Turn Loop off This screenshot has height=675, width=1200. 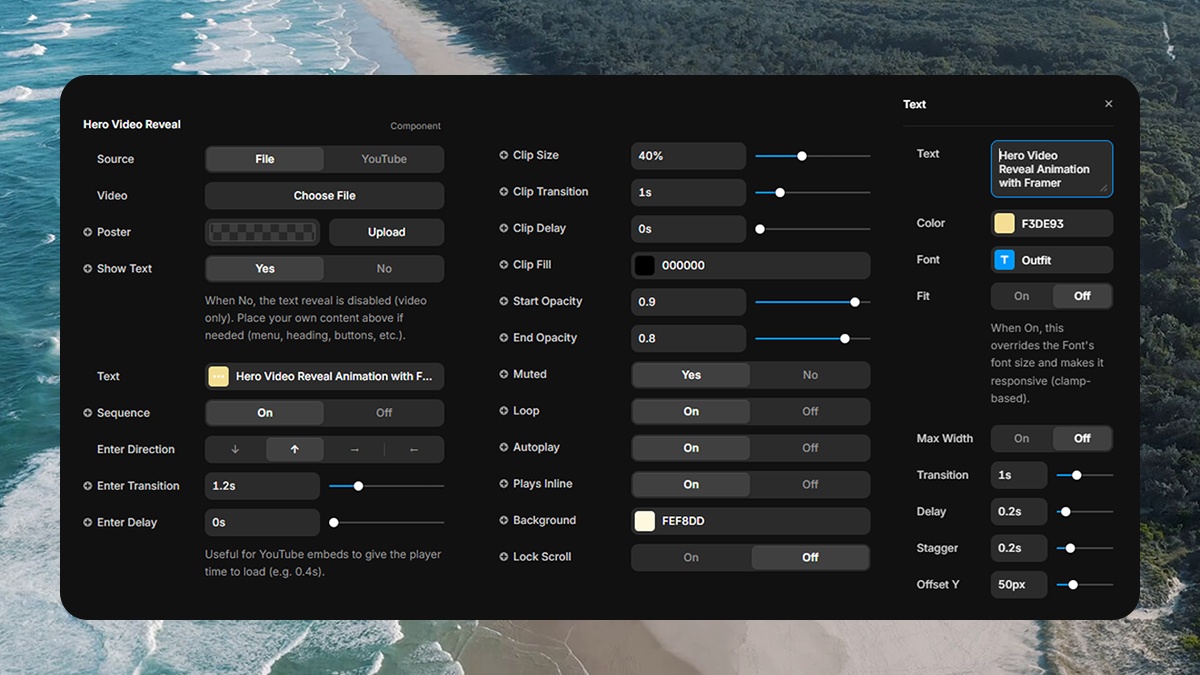click(x=810, y=411)
